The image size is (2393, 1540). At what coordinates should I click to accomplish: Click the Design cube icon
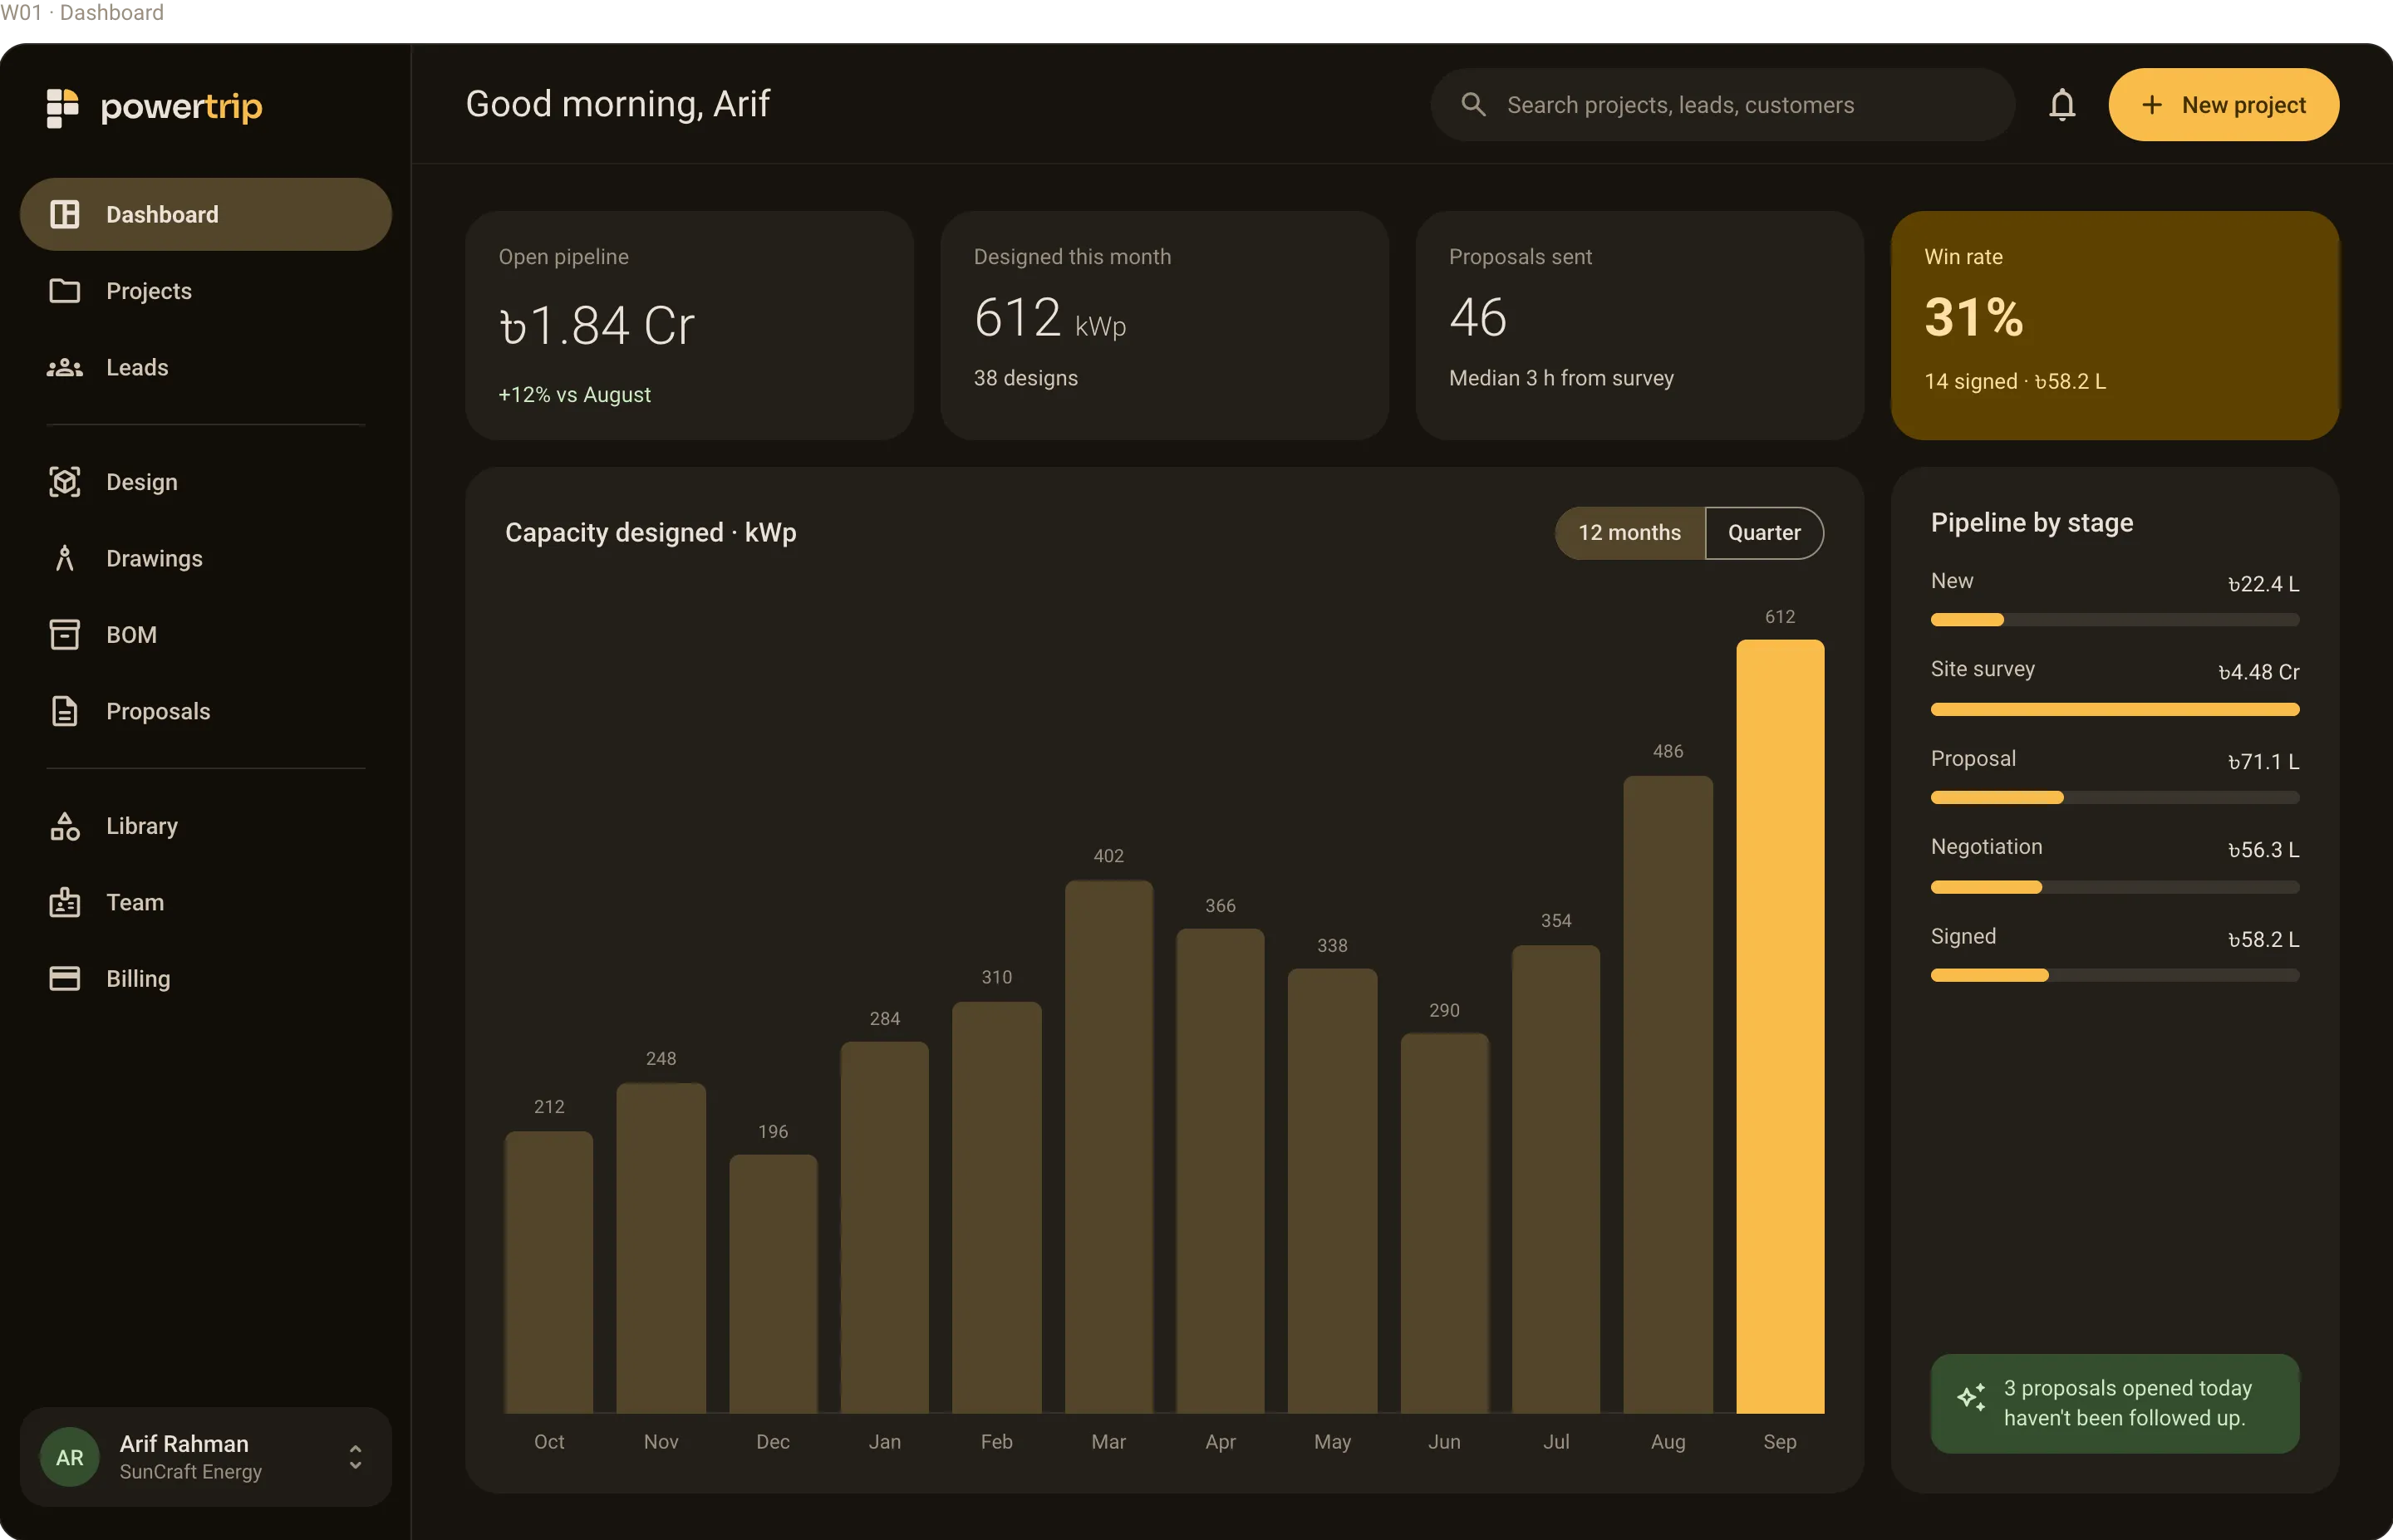pos(65,482)
